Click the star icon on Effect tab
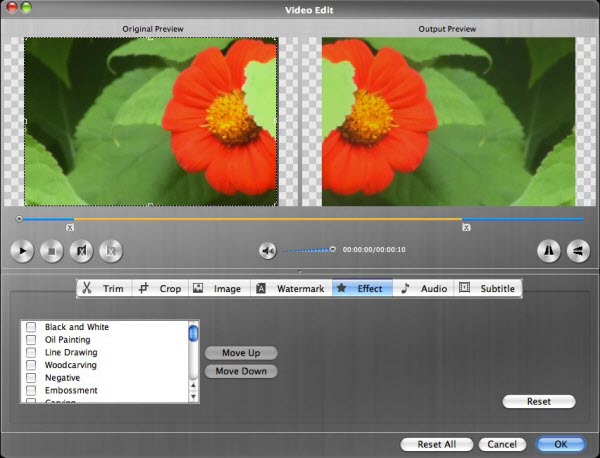Screen dimensions: 600x458 click(342, 288)
